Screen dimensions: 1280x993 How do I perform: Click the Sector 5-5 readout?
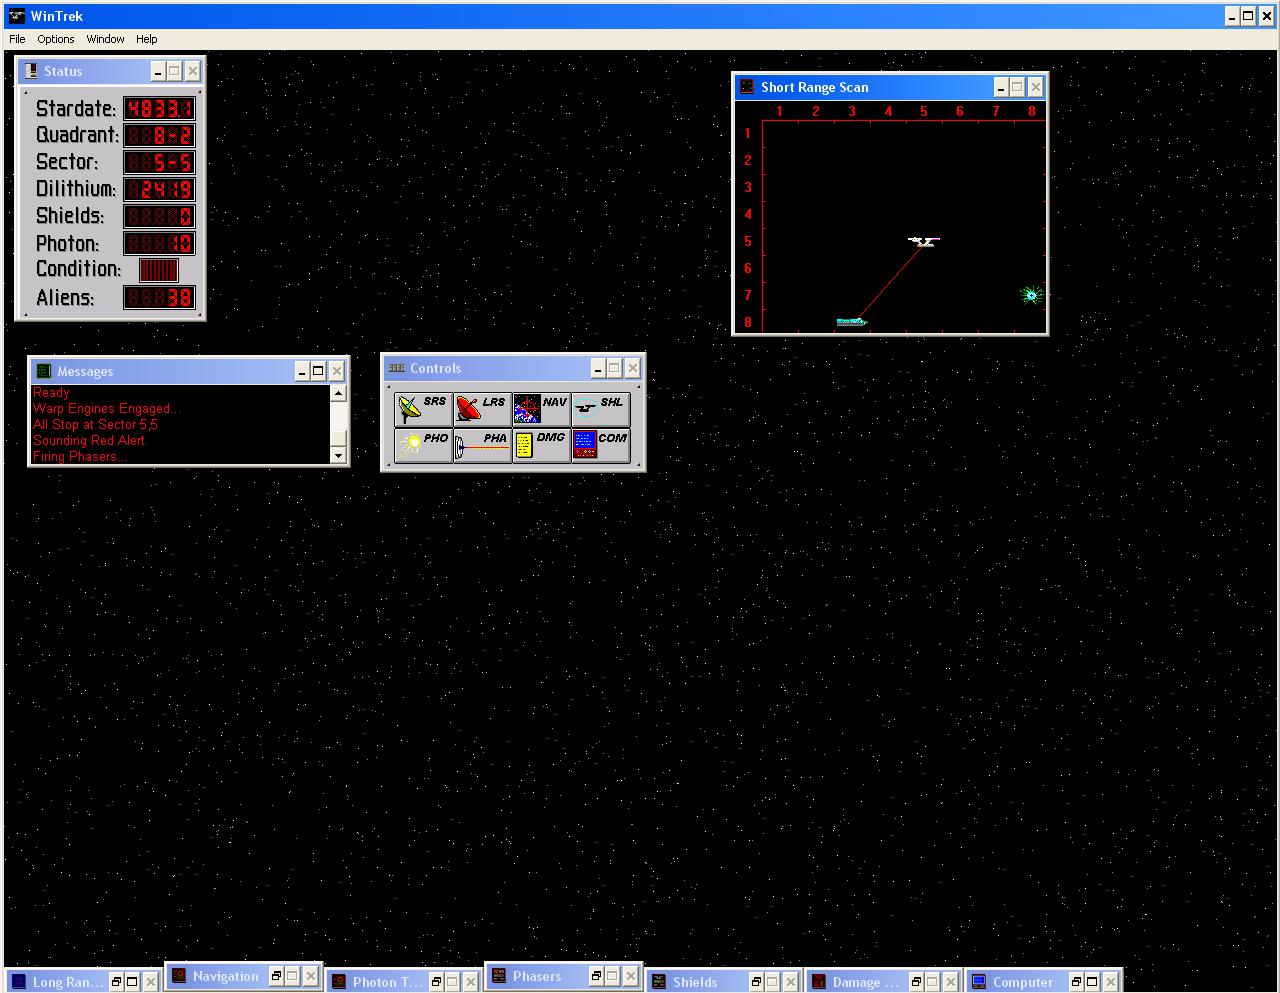(159, 162)
